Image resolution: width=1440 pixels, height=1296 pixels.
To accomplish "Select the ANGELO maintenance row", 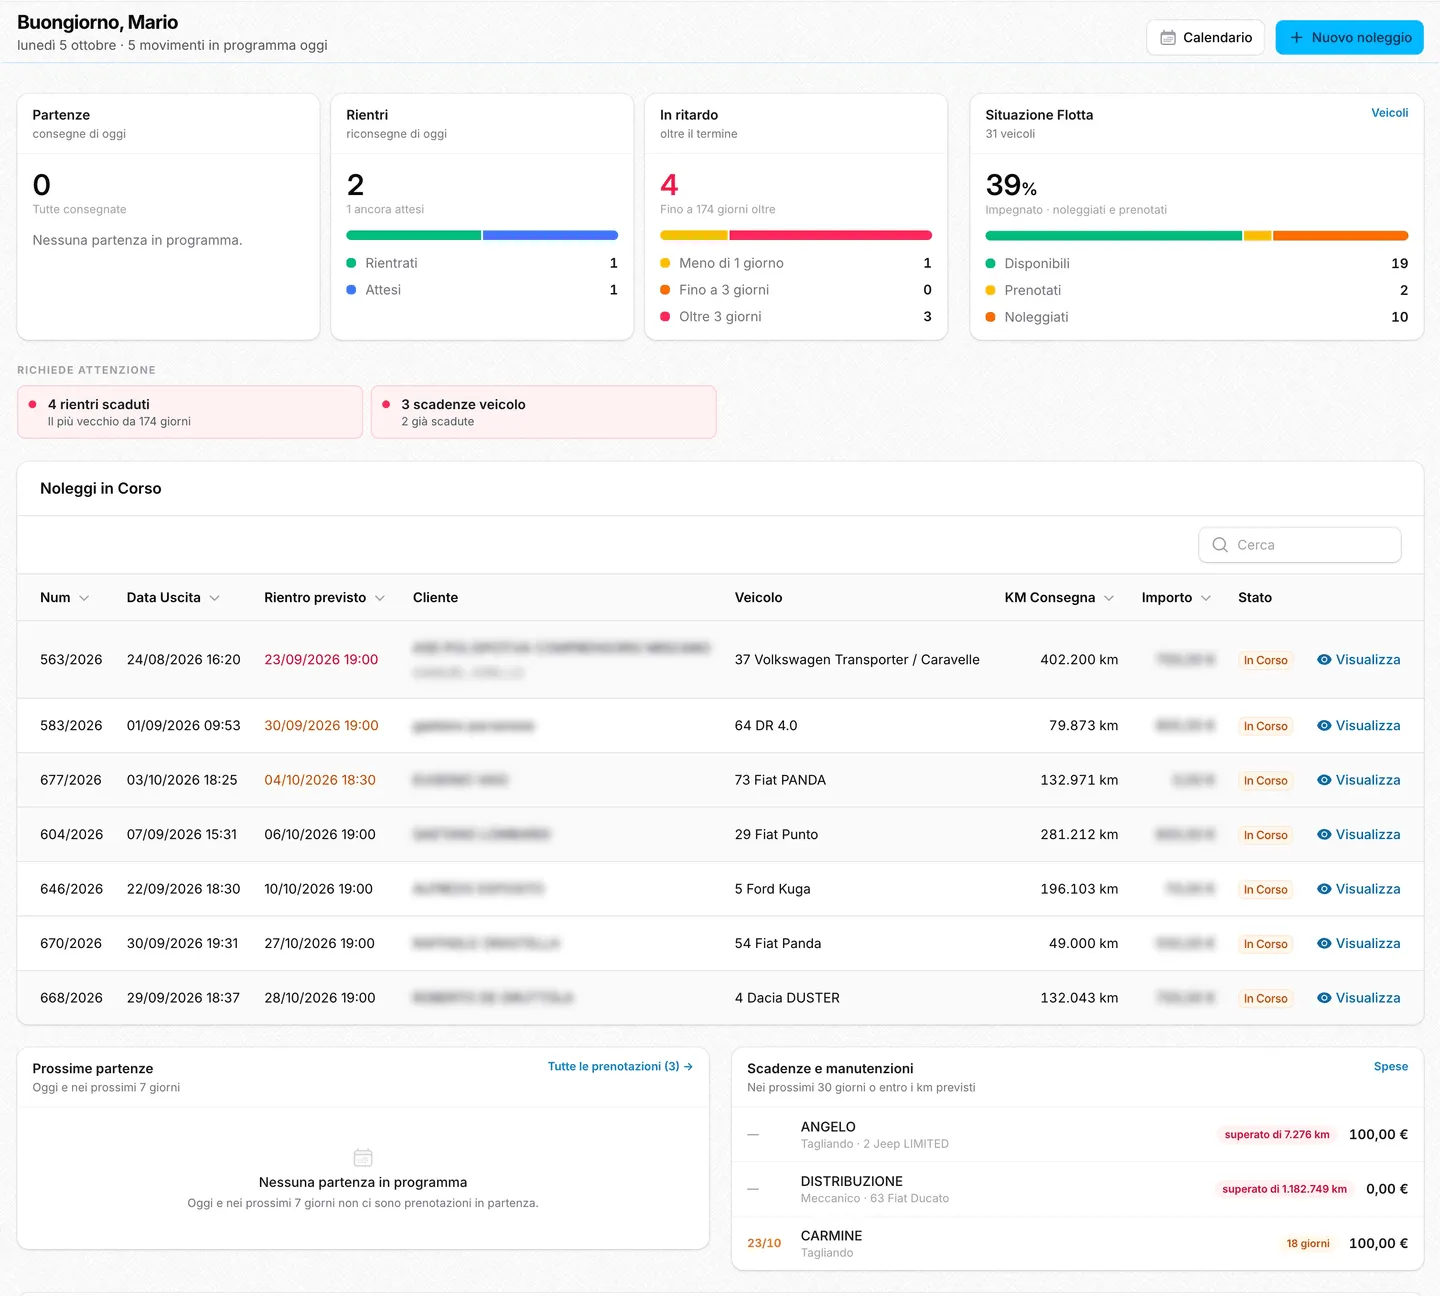I will 1078,1135.
